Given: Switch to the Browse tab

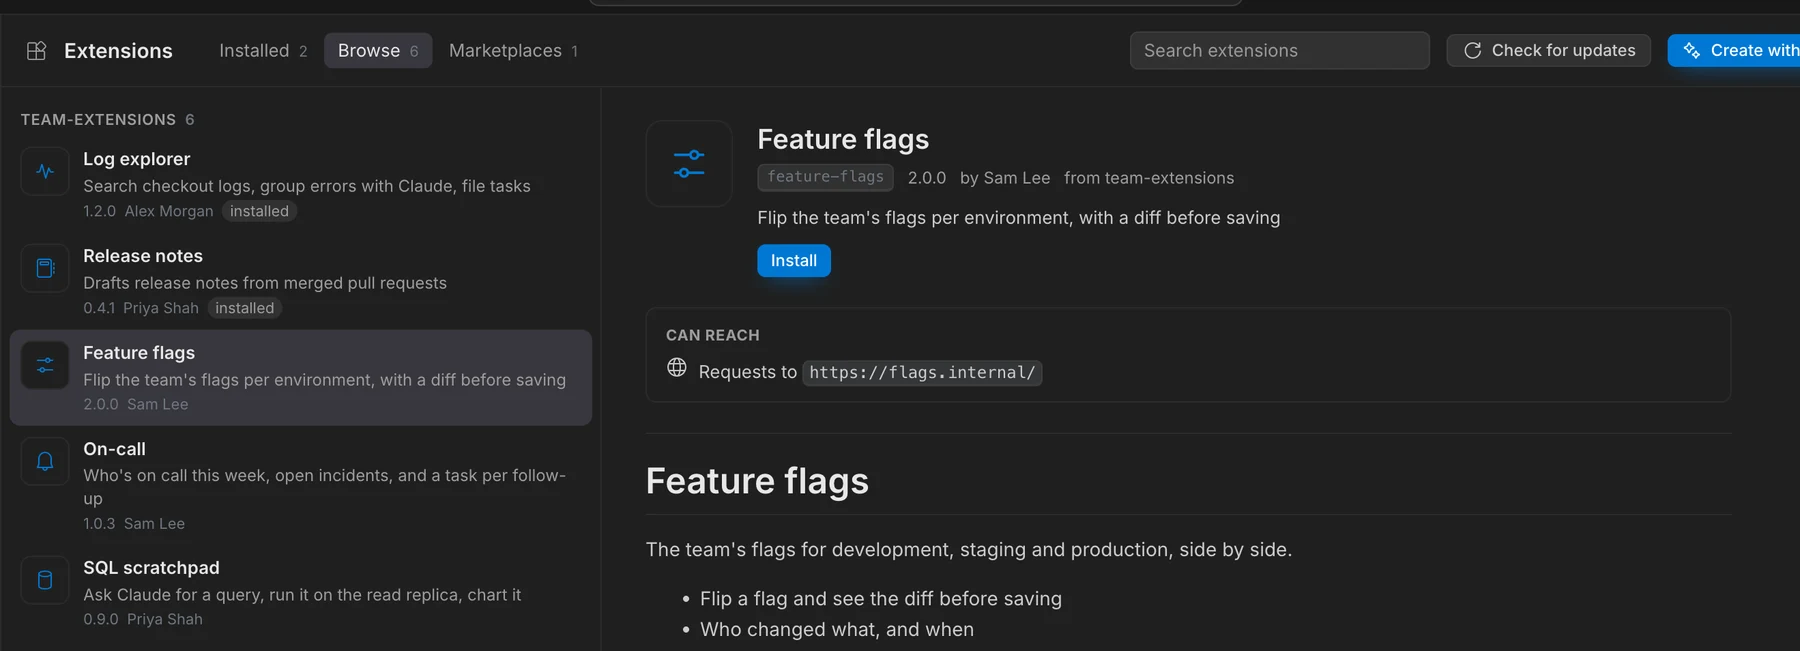Looking at the screenshot, I should coord(378,50).
